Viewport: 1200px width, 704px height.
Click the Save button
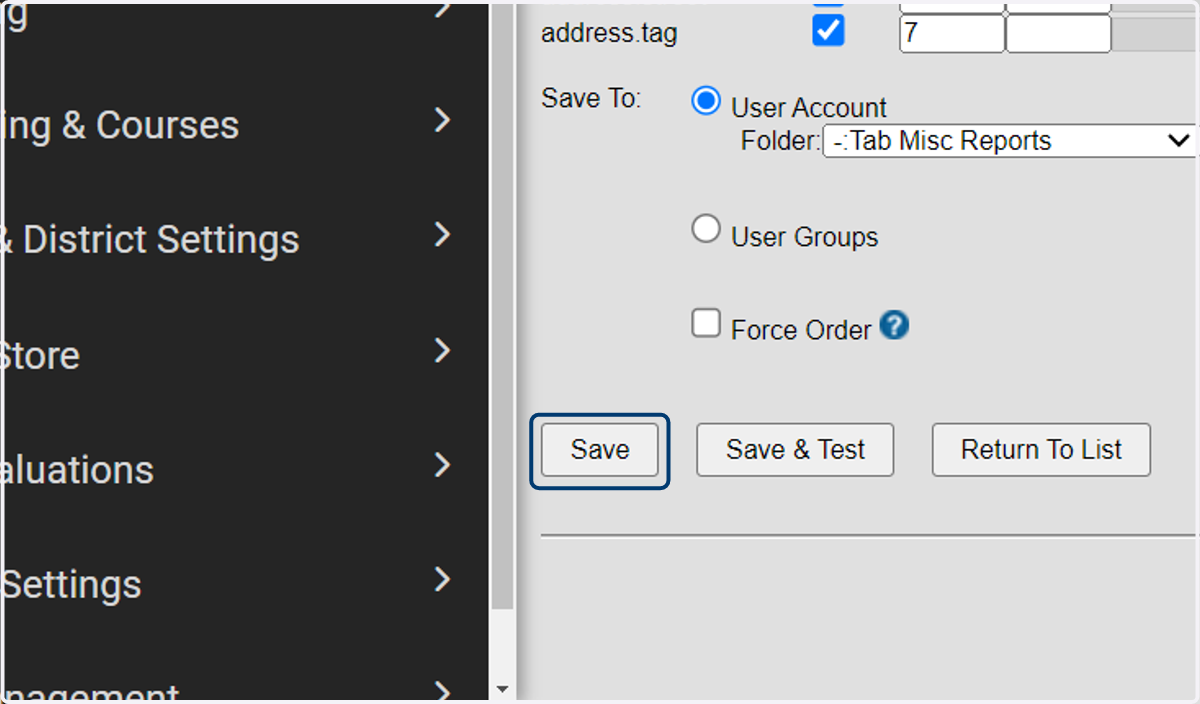click(600, 450)
